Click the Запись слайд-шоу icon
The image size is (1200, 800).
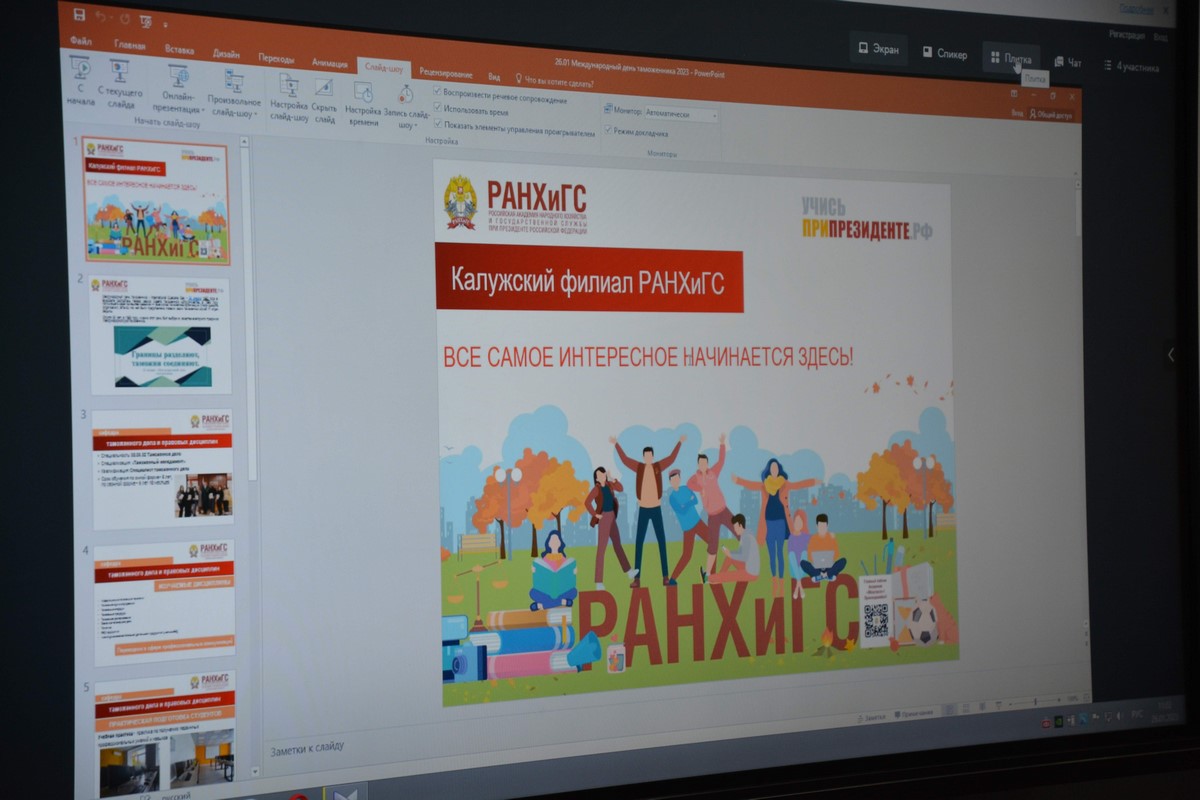click(405, 95)
